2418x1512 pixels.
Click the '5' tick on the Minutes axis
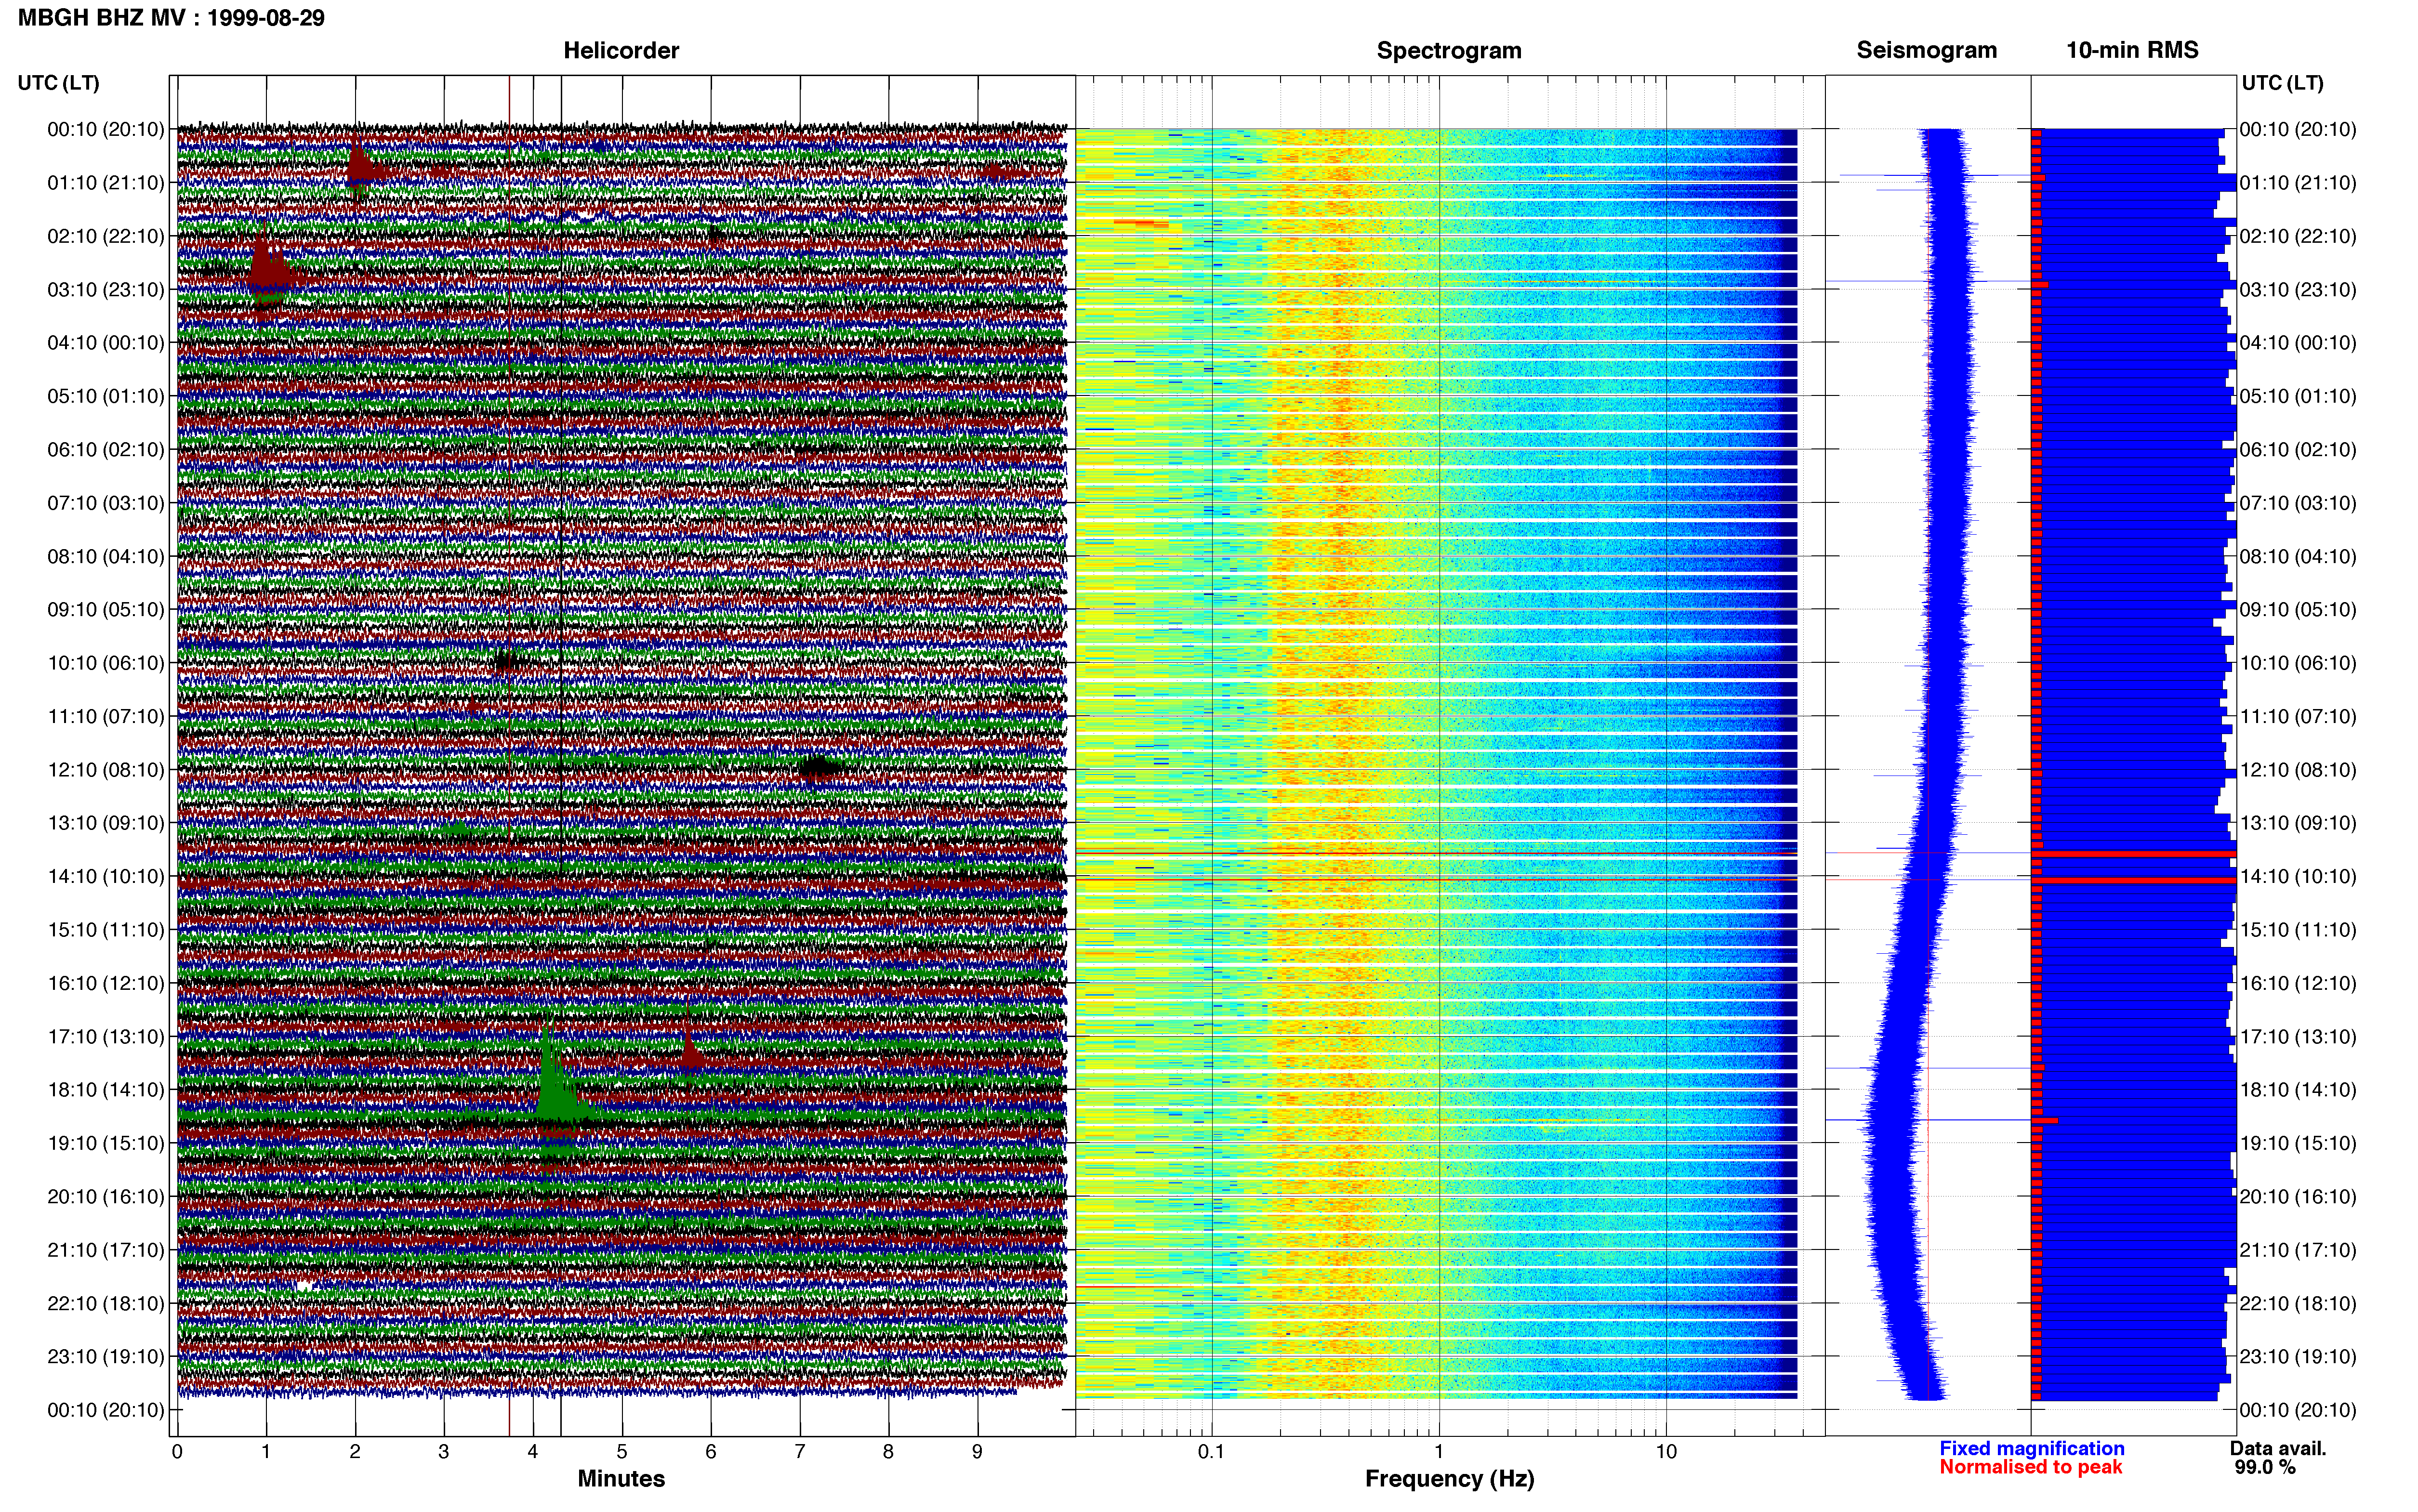tap(622, 1452)
